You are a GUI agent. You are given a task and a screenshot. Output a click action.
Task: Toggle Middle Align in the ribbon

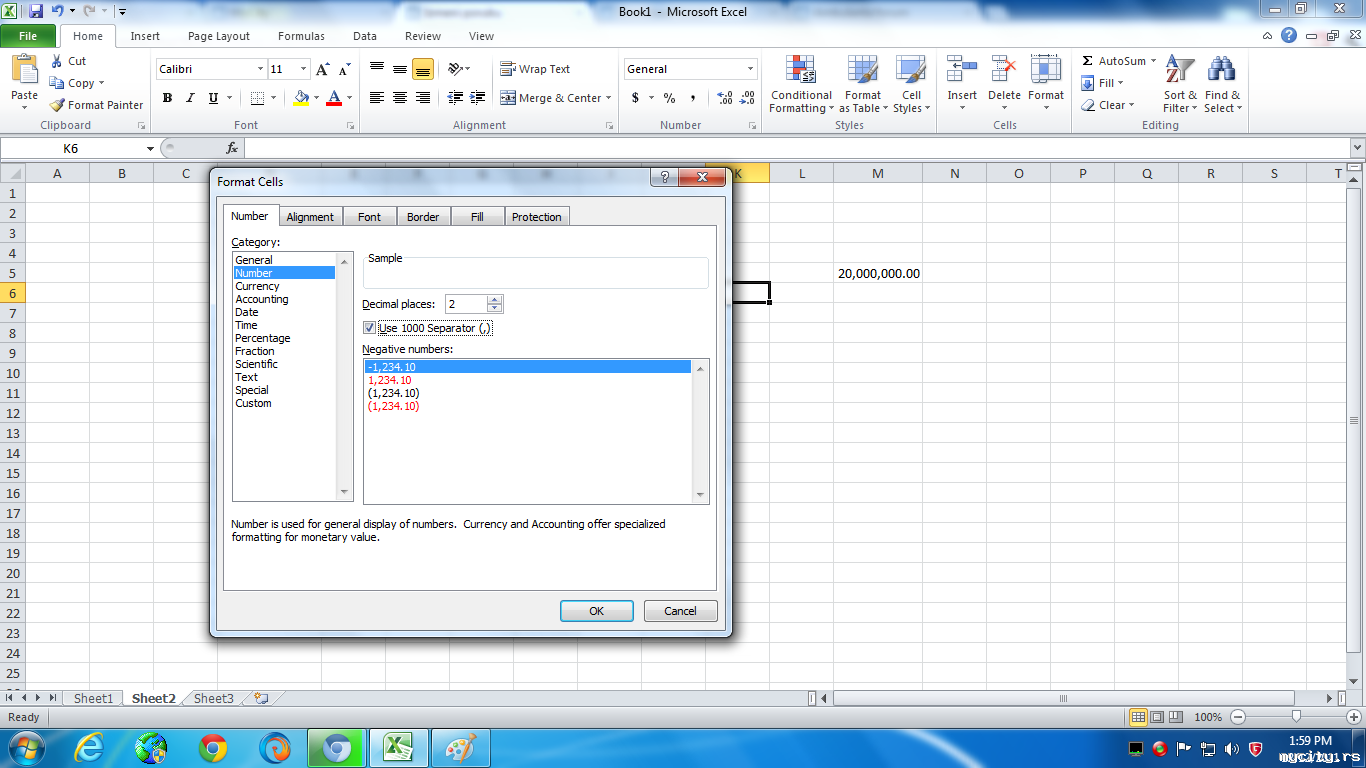[x=400, y=69]
